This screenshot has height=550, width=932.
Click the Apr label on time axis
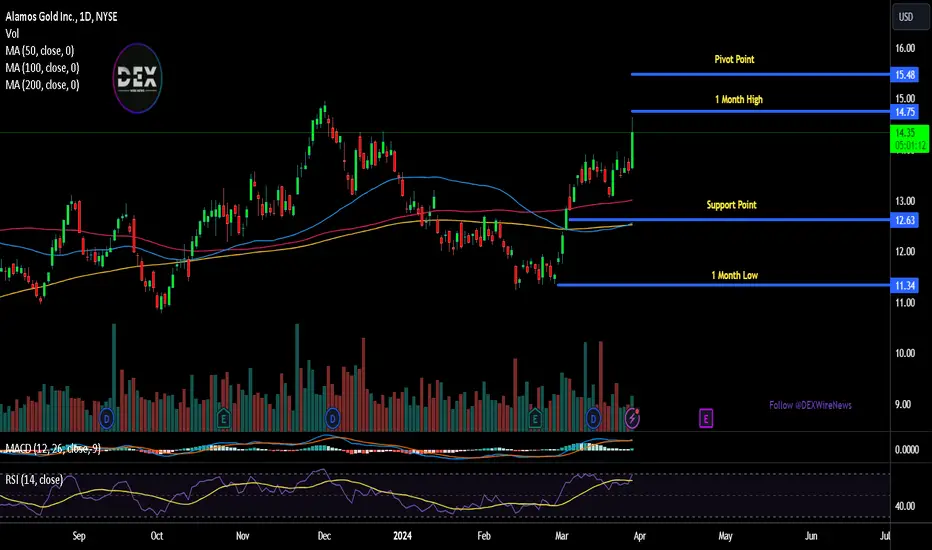pyautogui.click(x=640, y=536)
